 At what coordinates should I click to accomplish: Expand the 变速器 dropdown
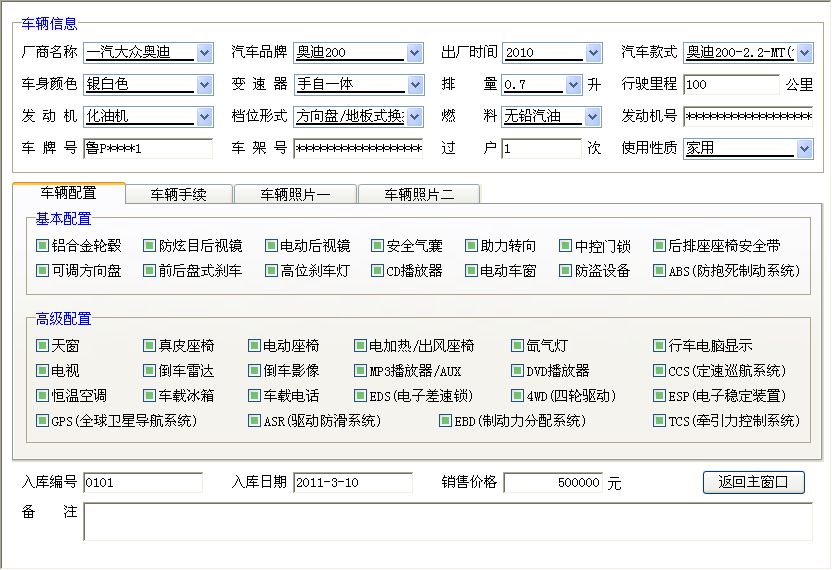click(x=415, y=84)
